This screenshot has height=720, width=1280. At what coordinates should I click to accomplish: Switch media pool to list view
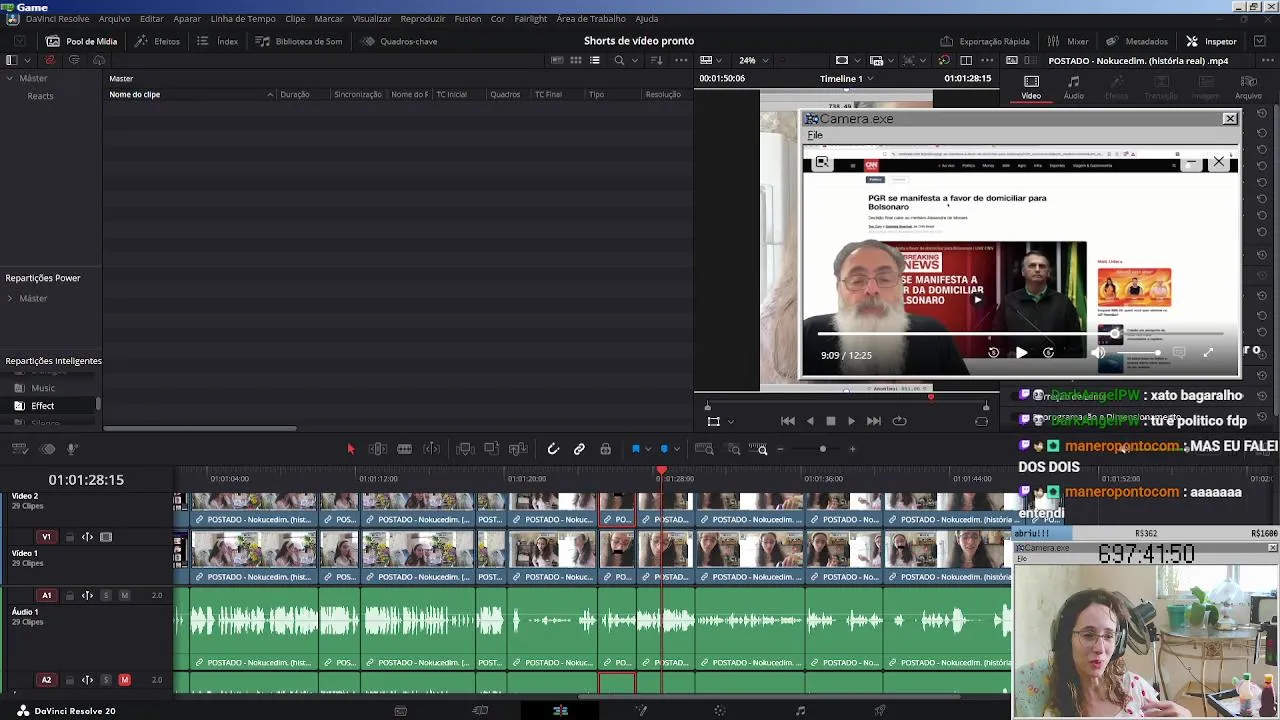(594, 60)
